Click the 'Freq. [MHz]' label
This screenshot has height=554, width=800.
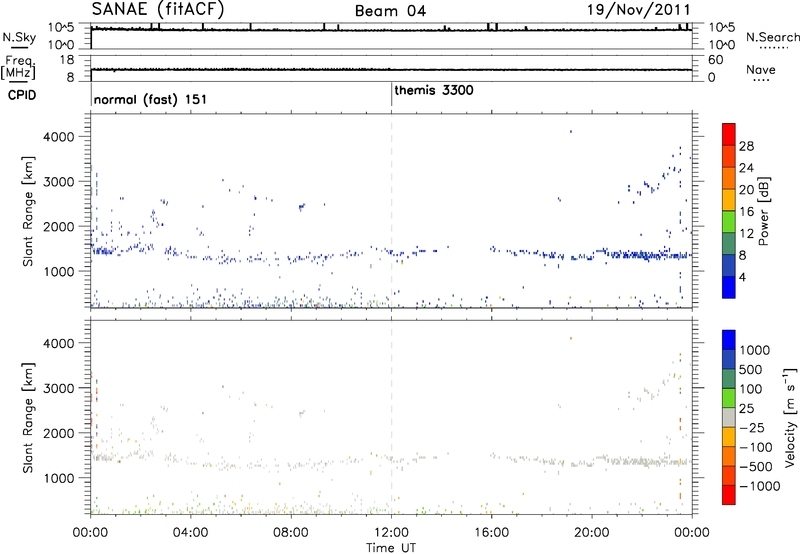tap(18, 67)
